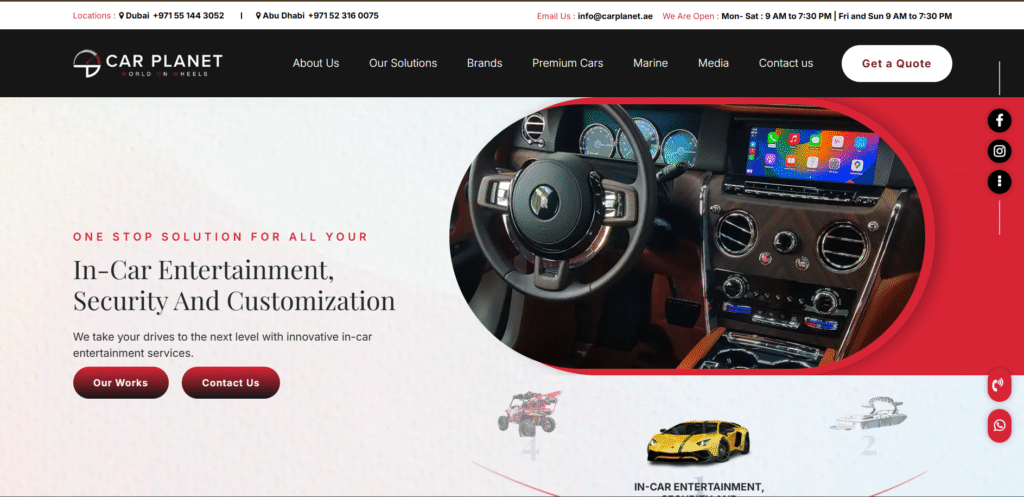
Task: Open the Instagram icon link
Action: tap(999, 151)
